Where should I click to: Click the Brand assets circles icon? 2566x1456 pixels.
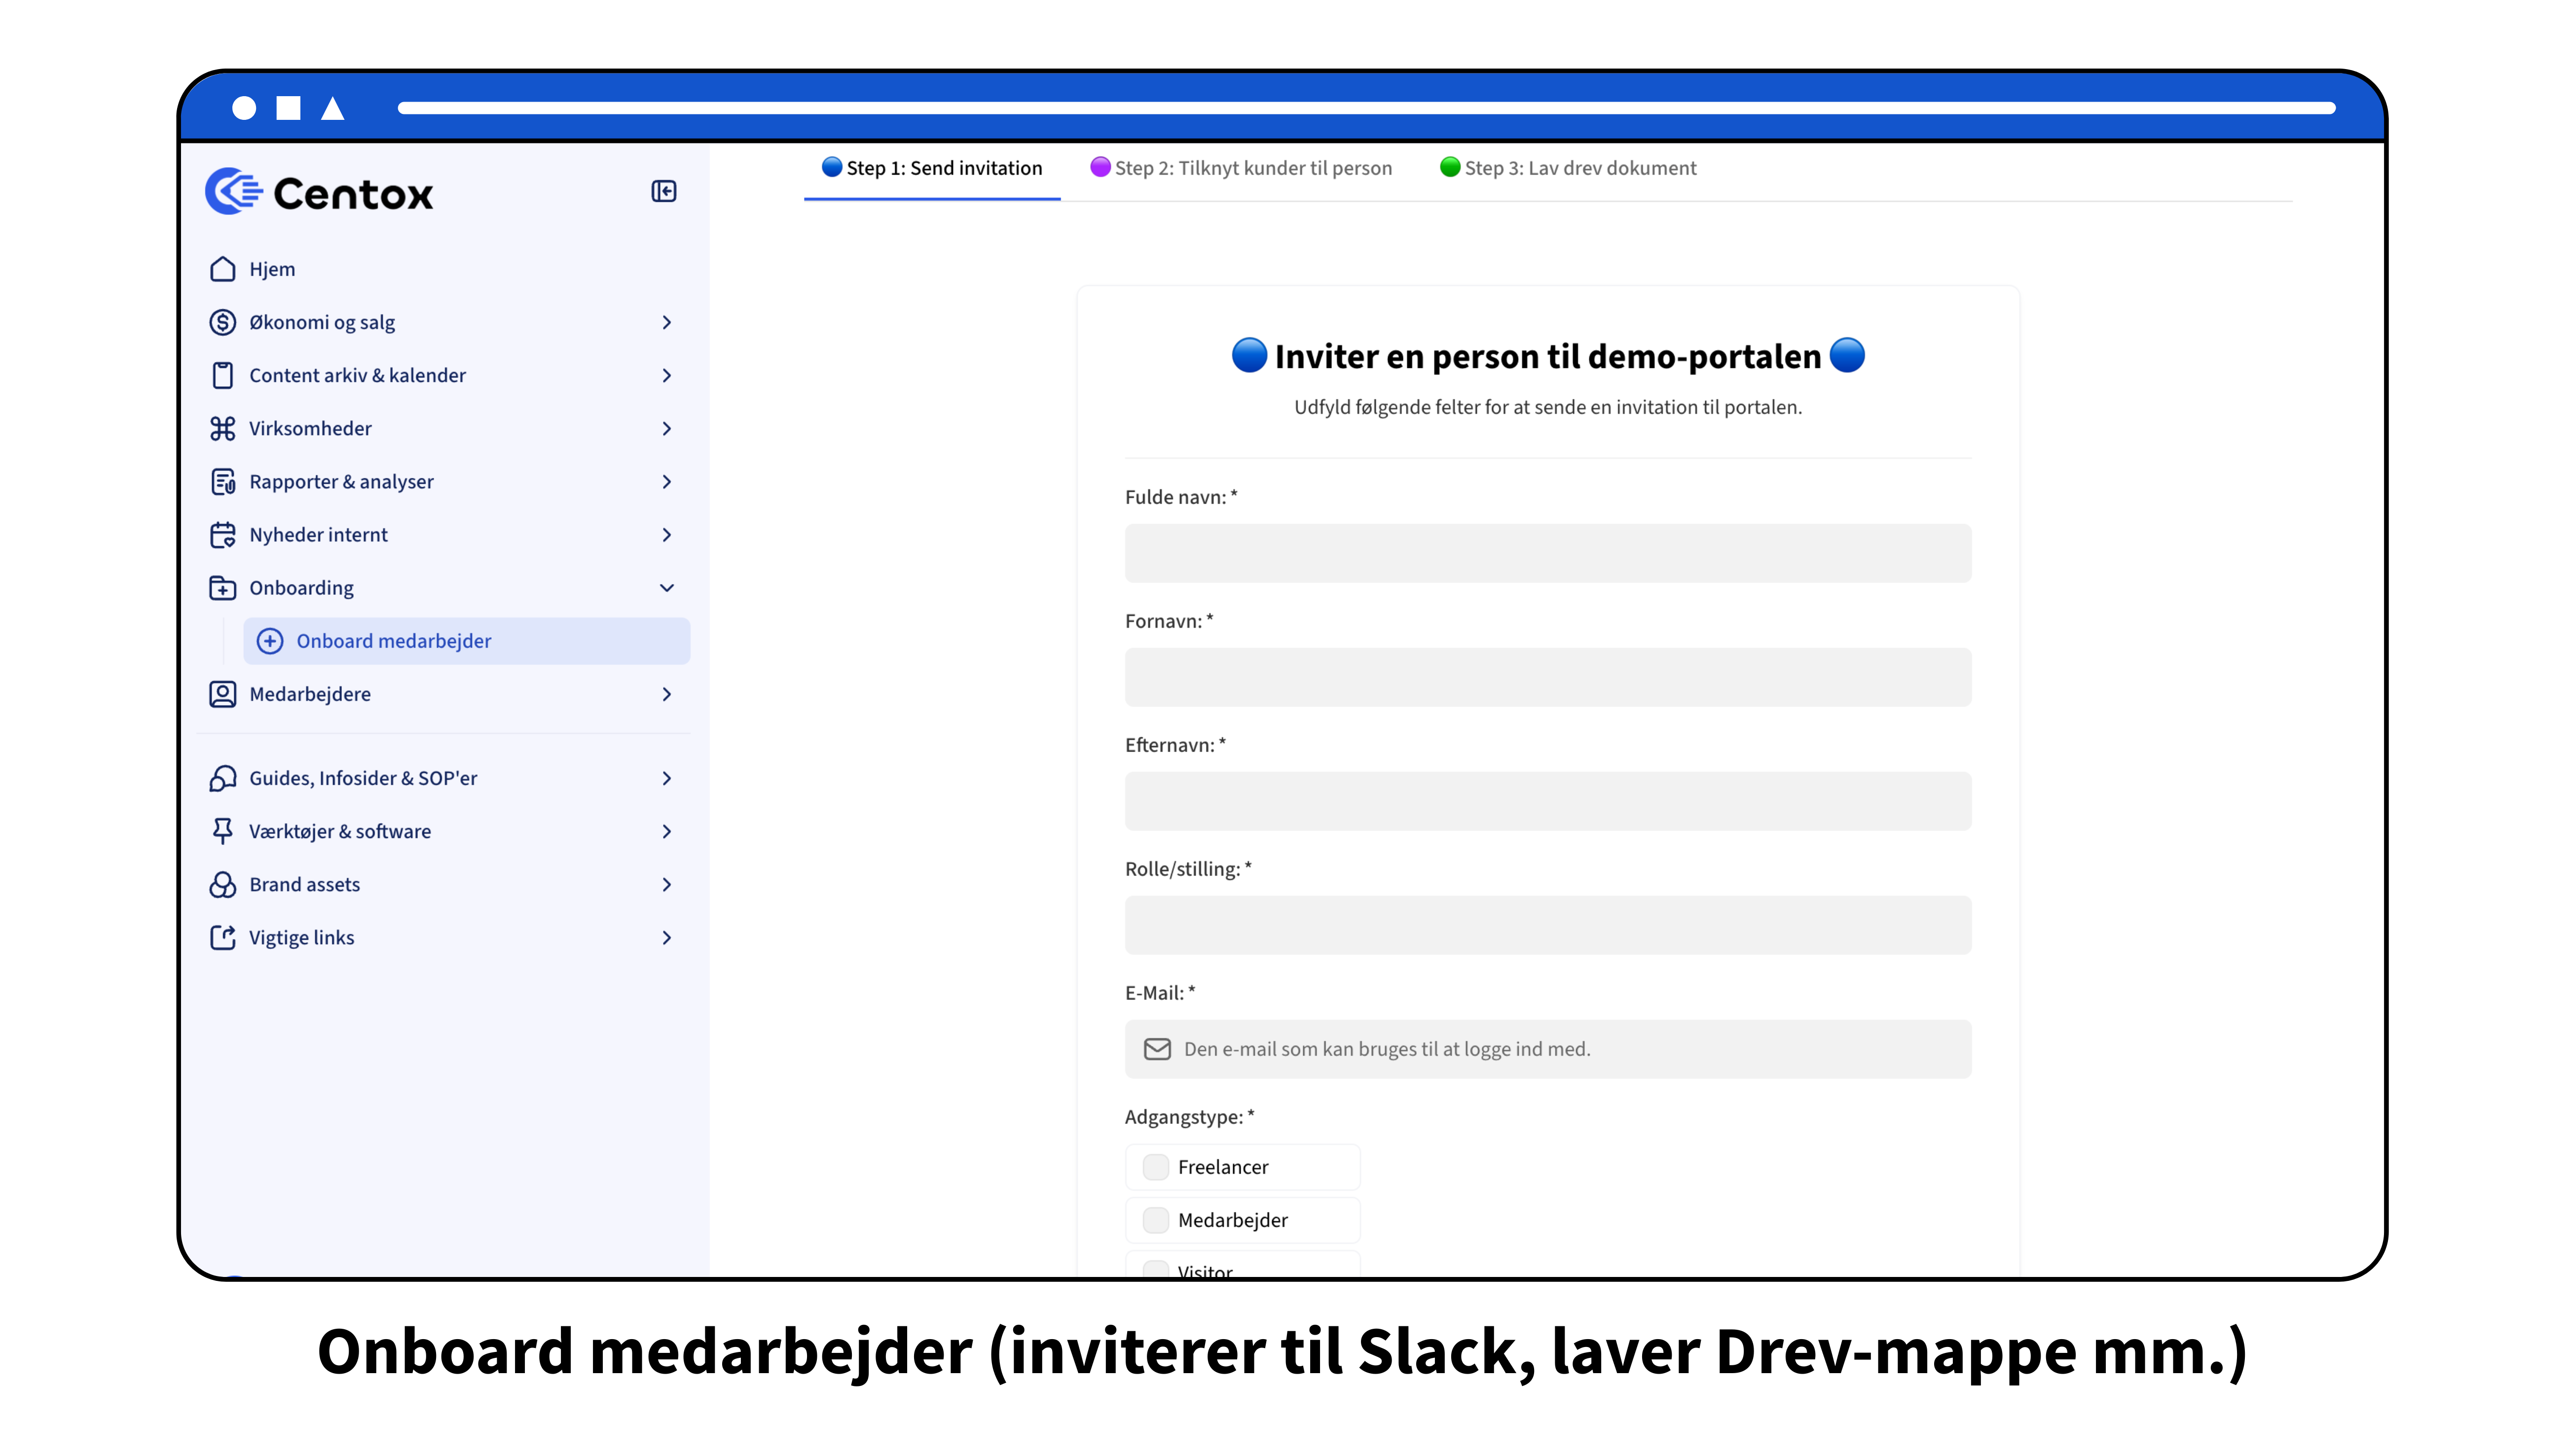click(x=222, y=884)
